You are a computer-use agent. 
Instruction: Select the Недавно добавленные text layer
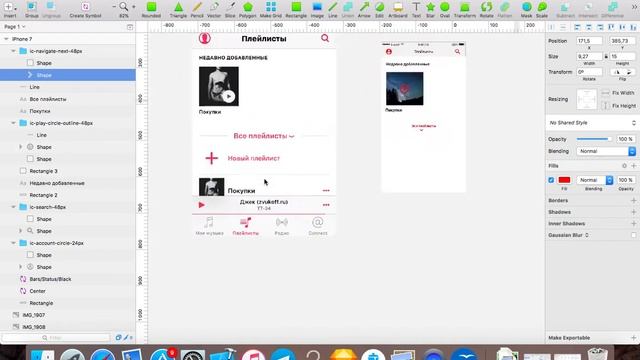(57, 183)
